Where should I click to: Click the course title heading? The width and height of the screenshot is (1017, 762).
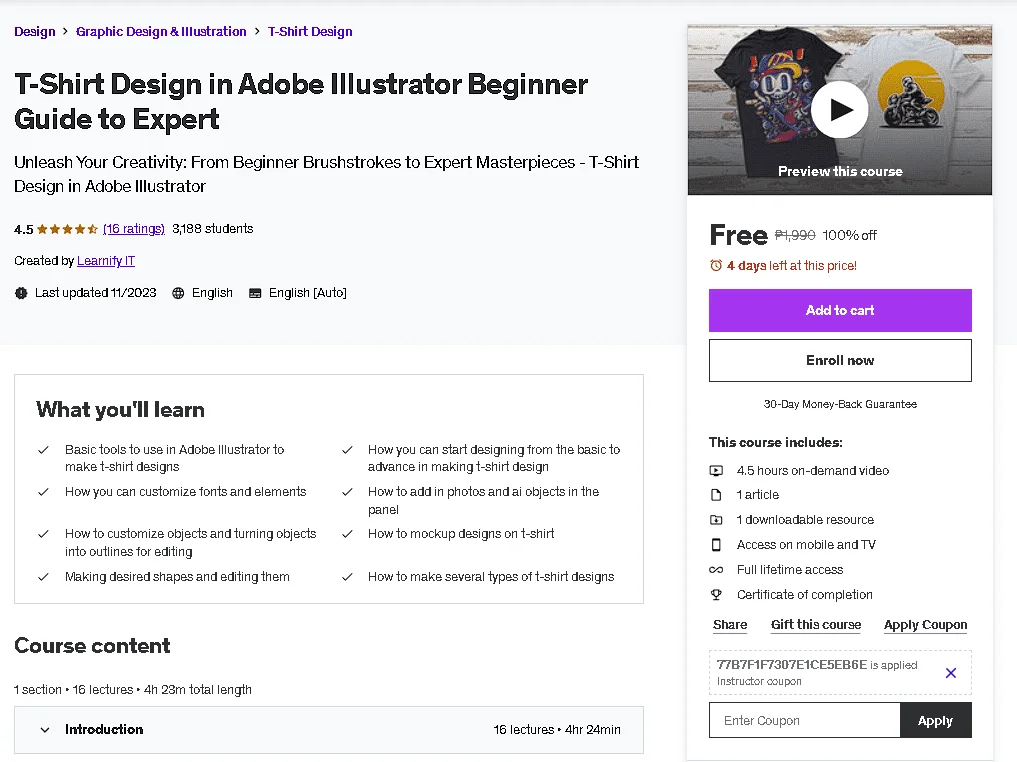click(x=301, y=102)
